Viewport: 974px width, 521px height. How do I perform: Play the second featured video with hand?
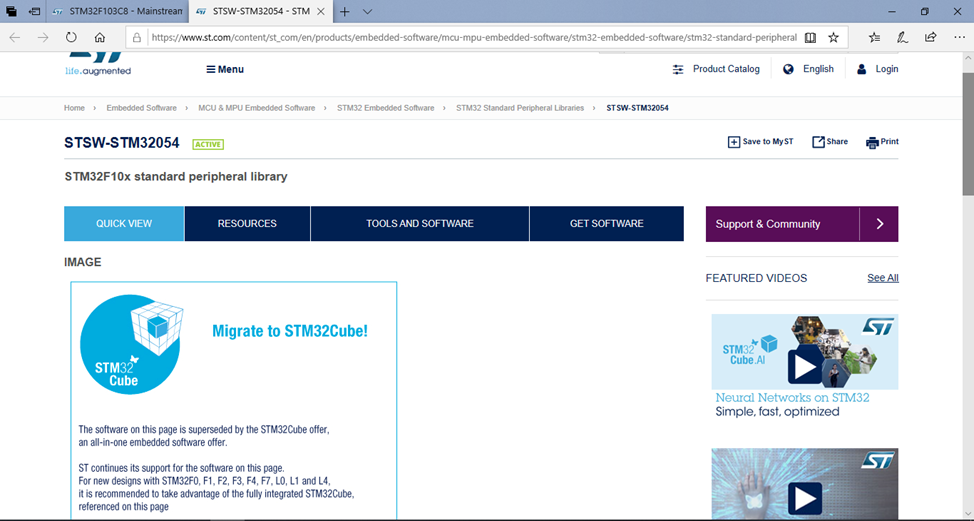coord(805,499)
